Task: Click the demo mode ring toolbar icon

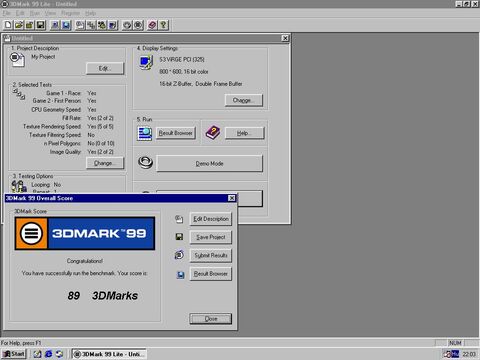Action: [x=127, y=25]
